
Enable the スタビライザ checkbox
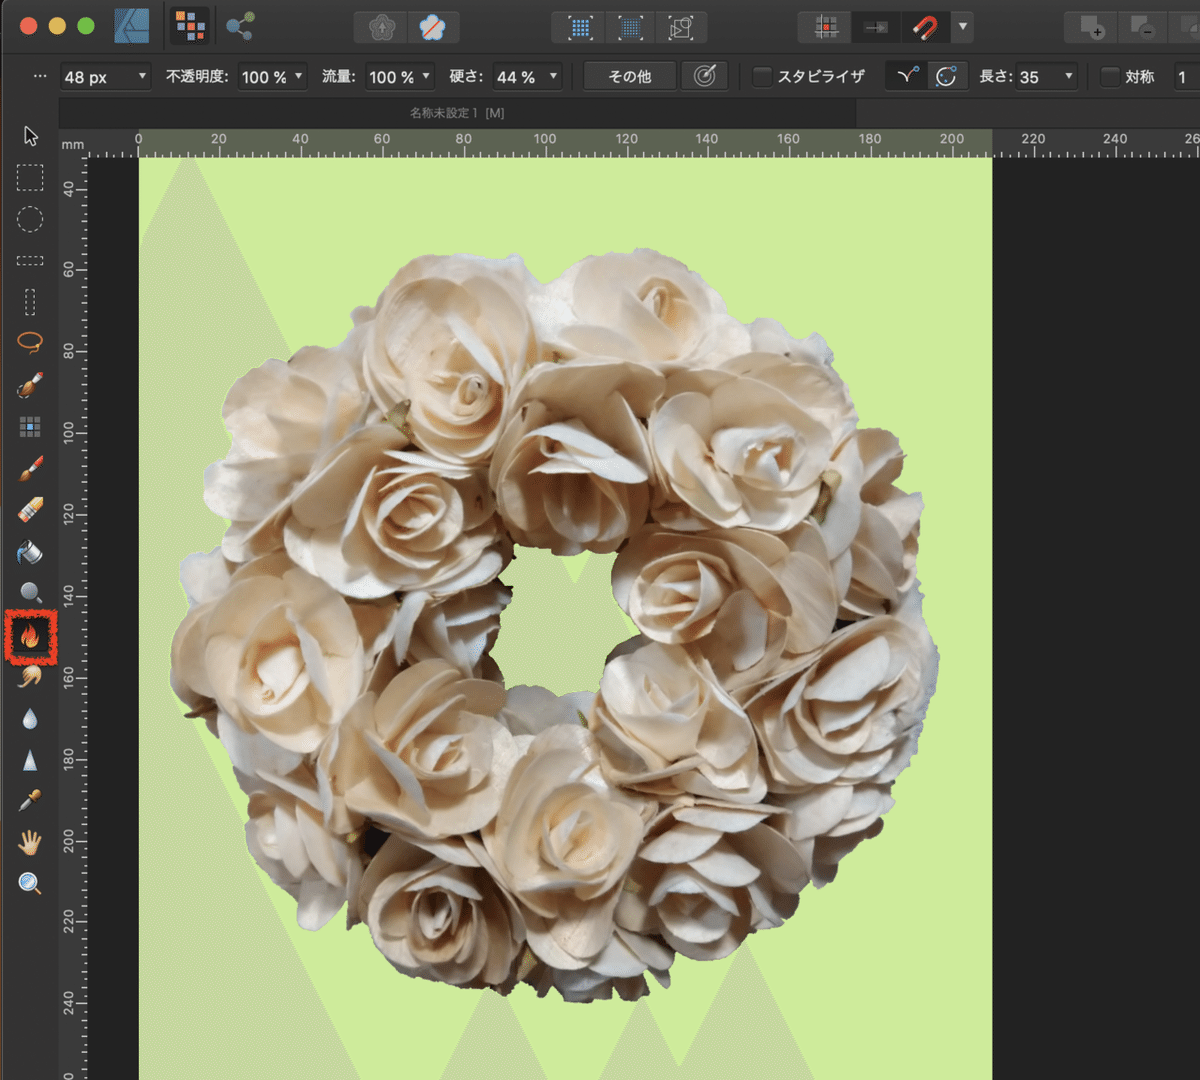pos(762,77)
